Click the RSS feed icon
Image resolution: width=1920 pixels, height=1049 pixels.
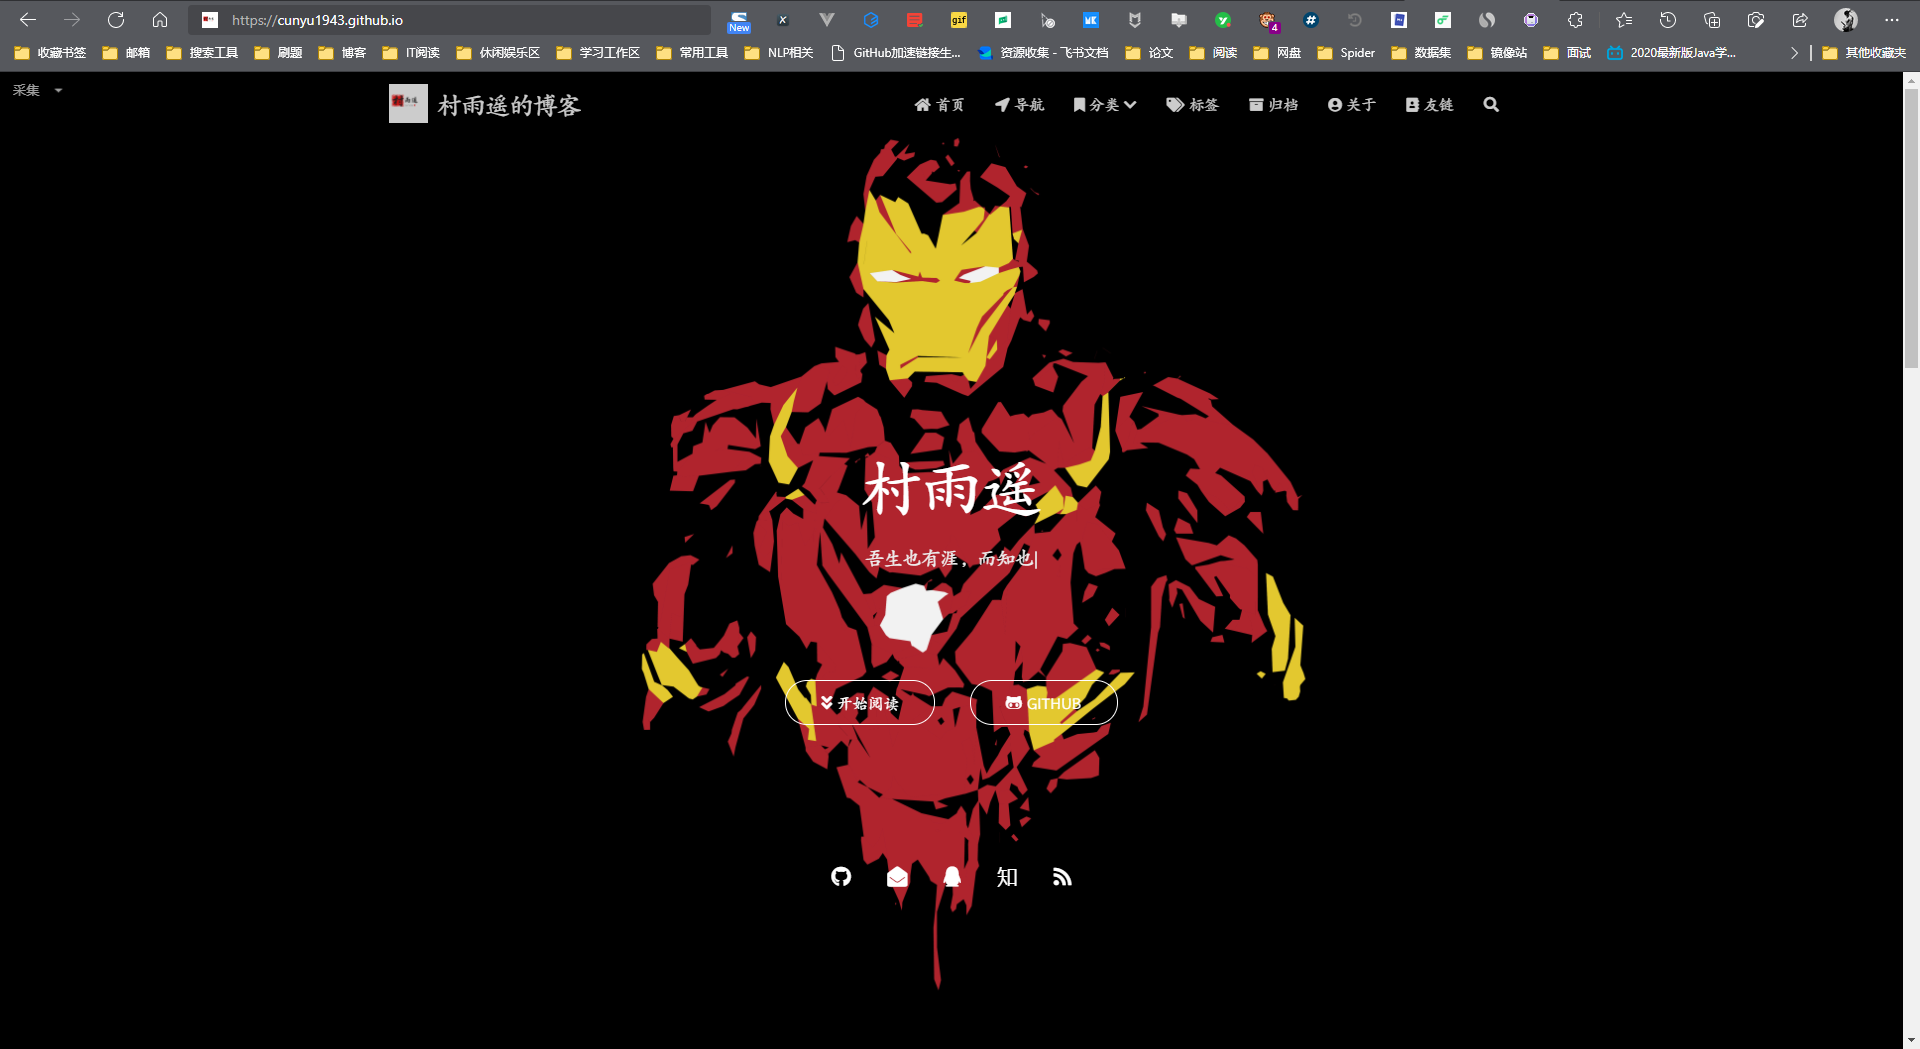(x=1062, y=877)
